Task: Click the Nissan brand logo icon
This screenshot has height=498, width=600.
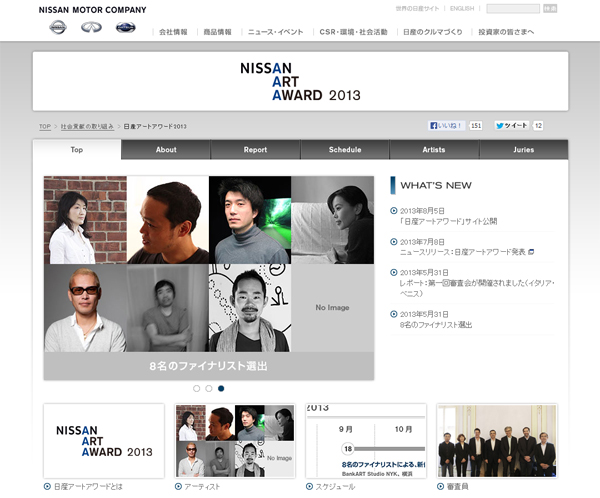Action: (58, 27)
